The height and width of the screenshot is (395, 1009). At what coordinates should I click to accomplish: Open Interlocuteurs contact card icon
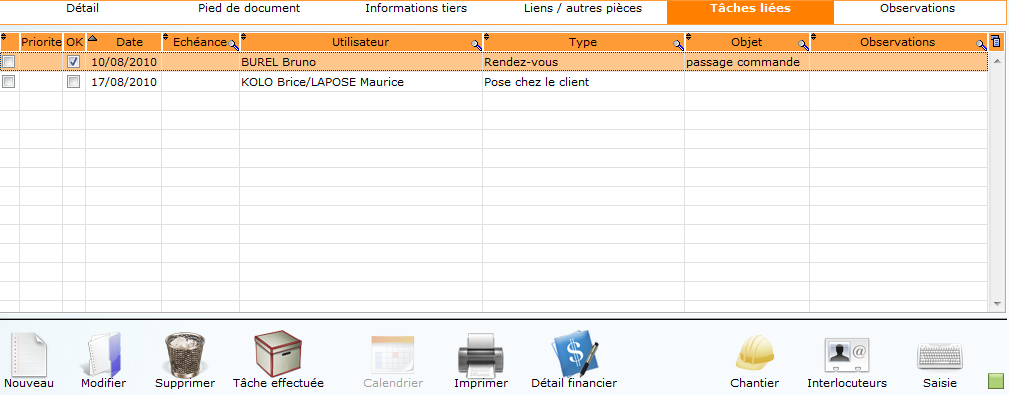pos(847,354)
